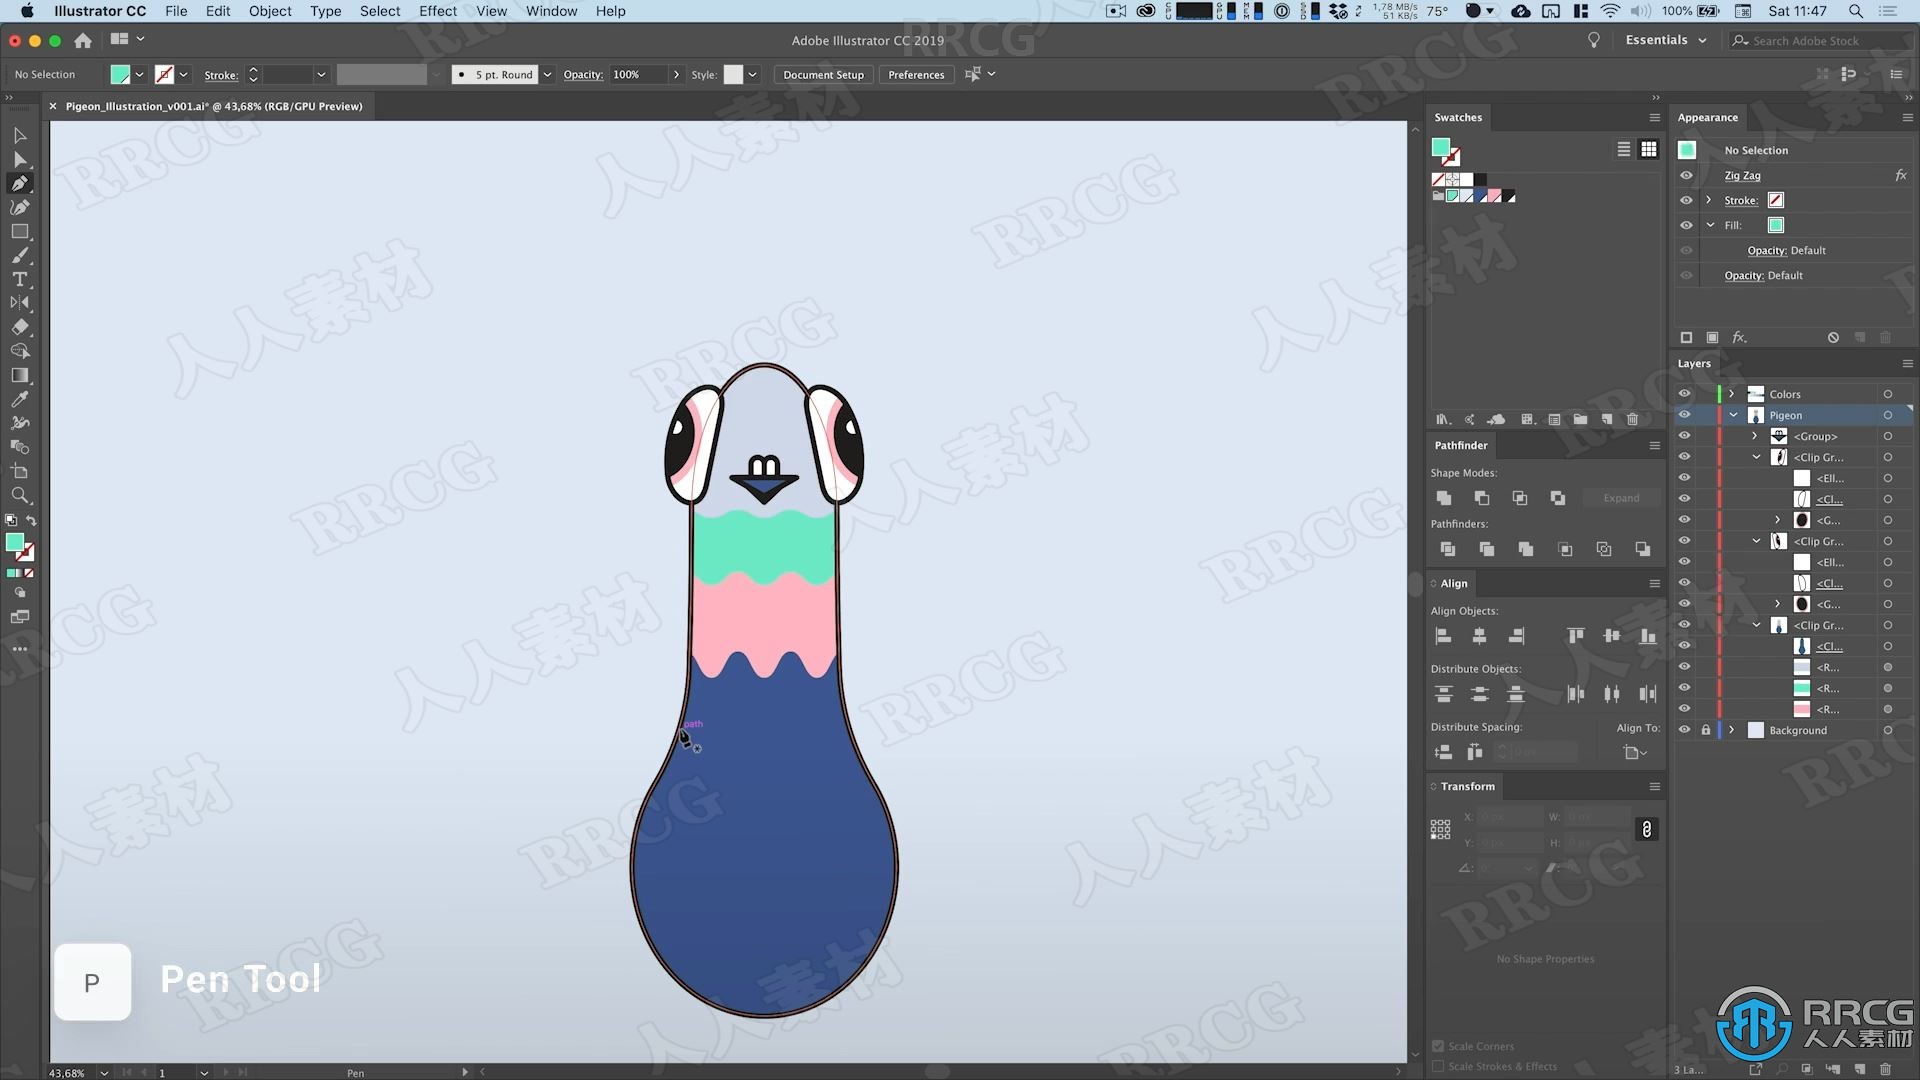
Task: Click Intersect shape mode in Pathfinder
Action: (x=1519, y=498)
